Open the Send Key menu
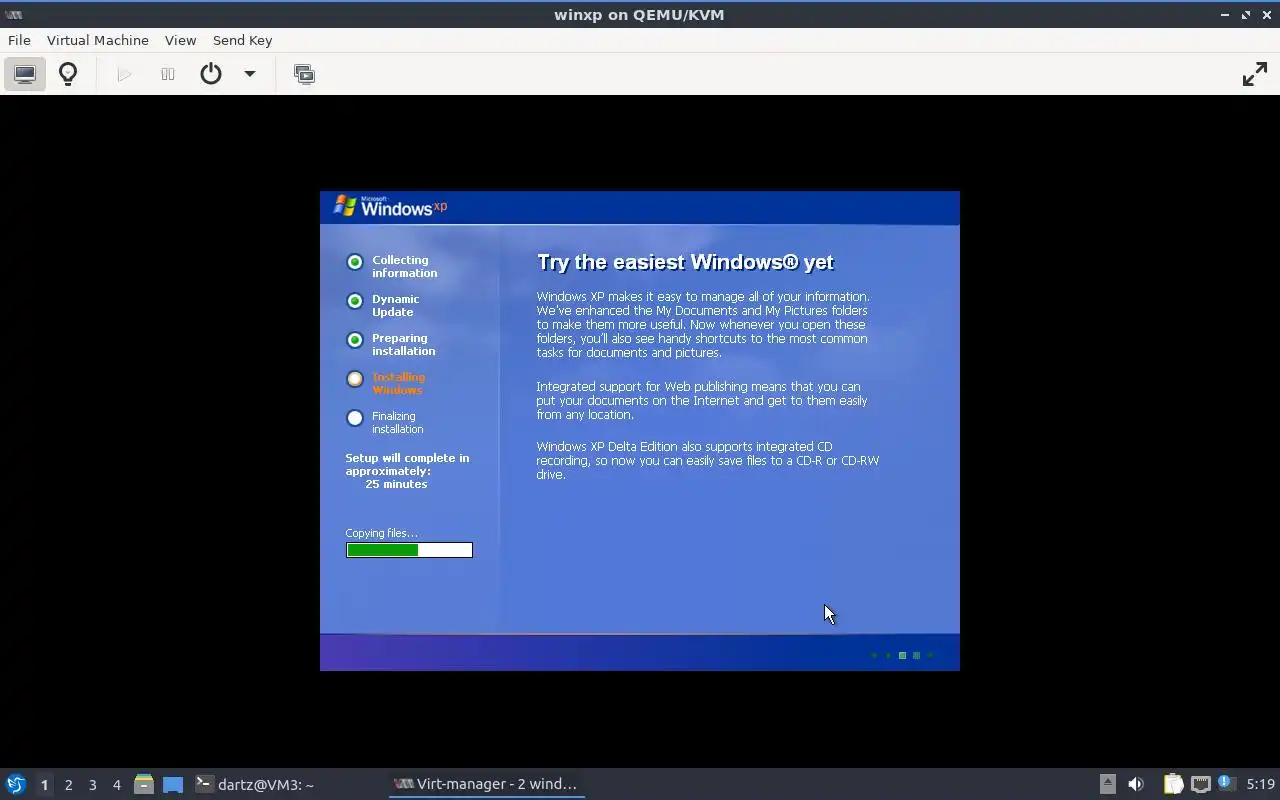Screen dimensions: 1280x800 point(242,40)
